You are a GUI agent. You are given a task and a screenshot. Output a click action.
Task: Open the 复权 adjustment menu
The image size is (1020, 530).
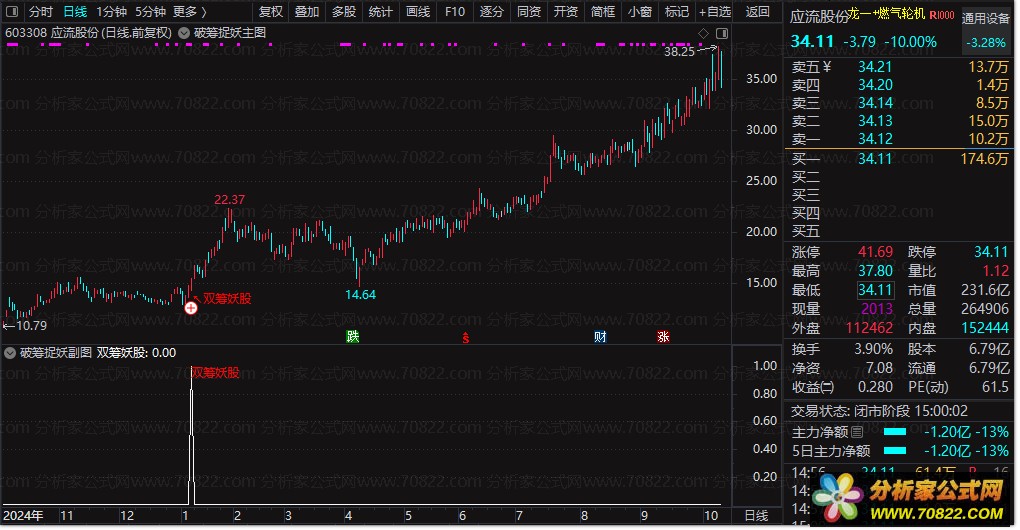coord(271,12)
